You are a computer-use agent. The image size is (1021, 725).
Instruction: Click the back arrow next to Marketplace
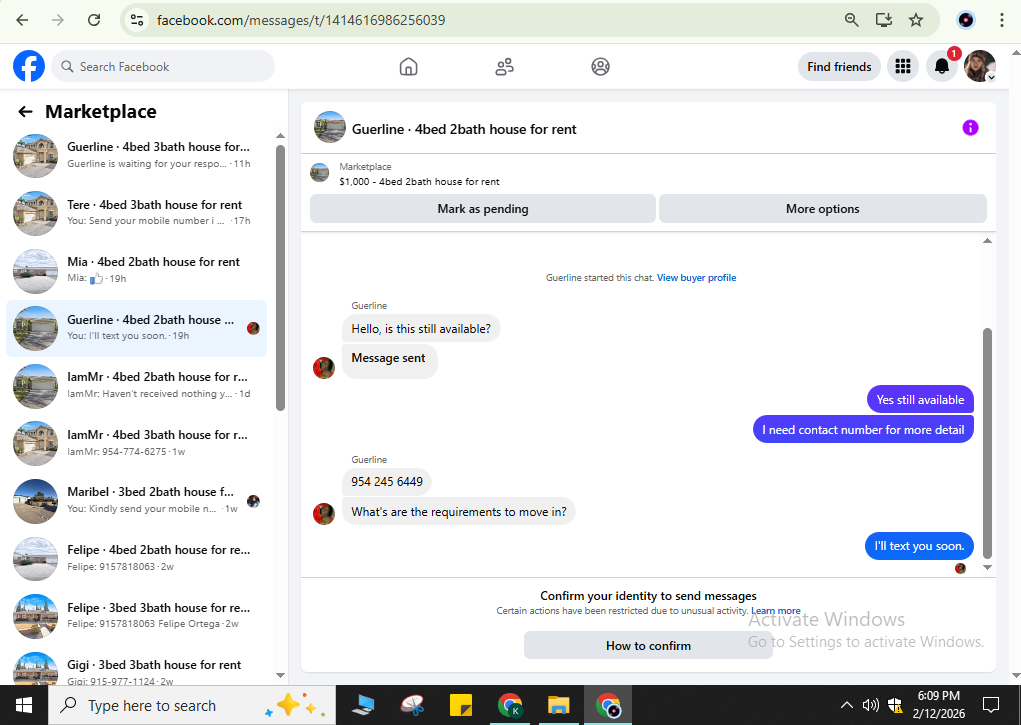[x=25, y=112]
